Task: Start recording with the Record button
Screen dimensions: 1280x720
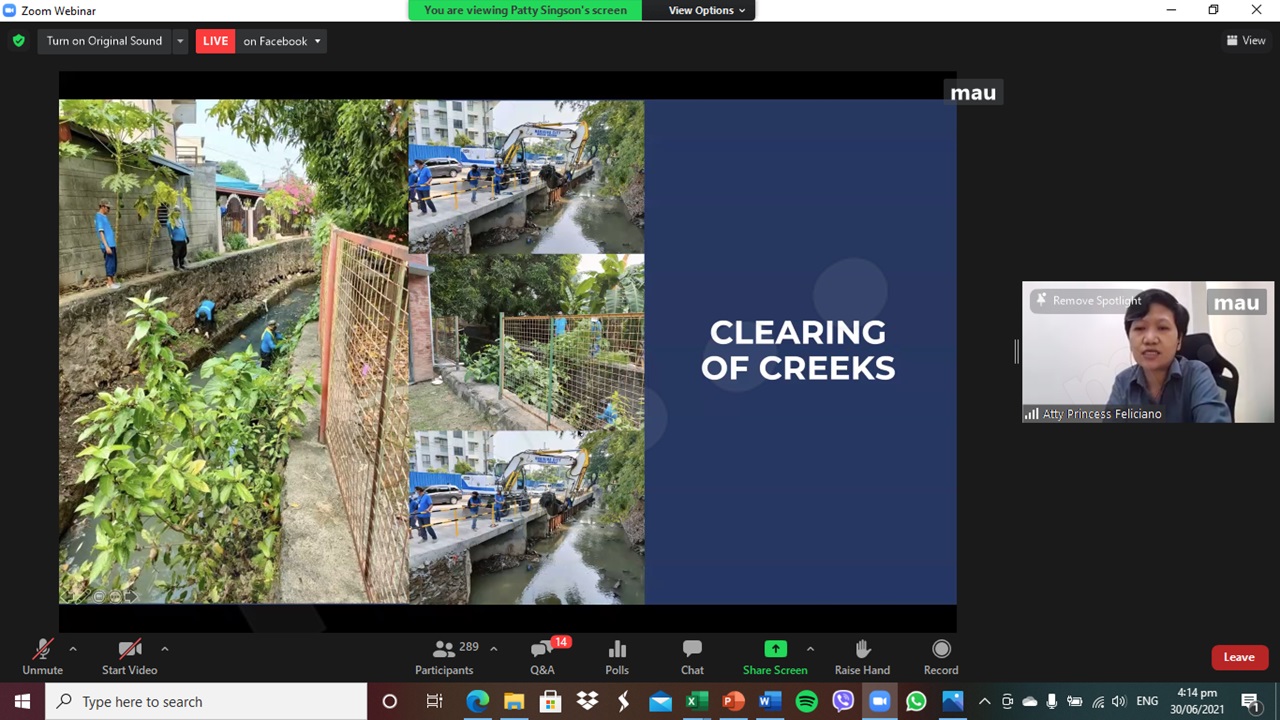Action: [x=940, y=657]
